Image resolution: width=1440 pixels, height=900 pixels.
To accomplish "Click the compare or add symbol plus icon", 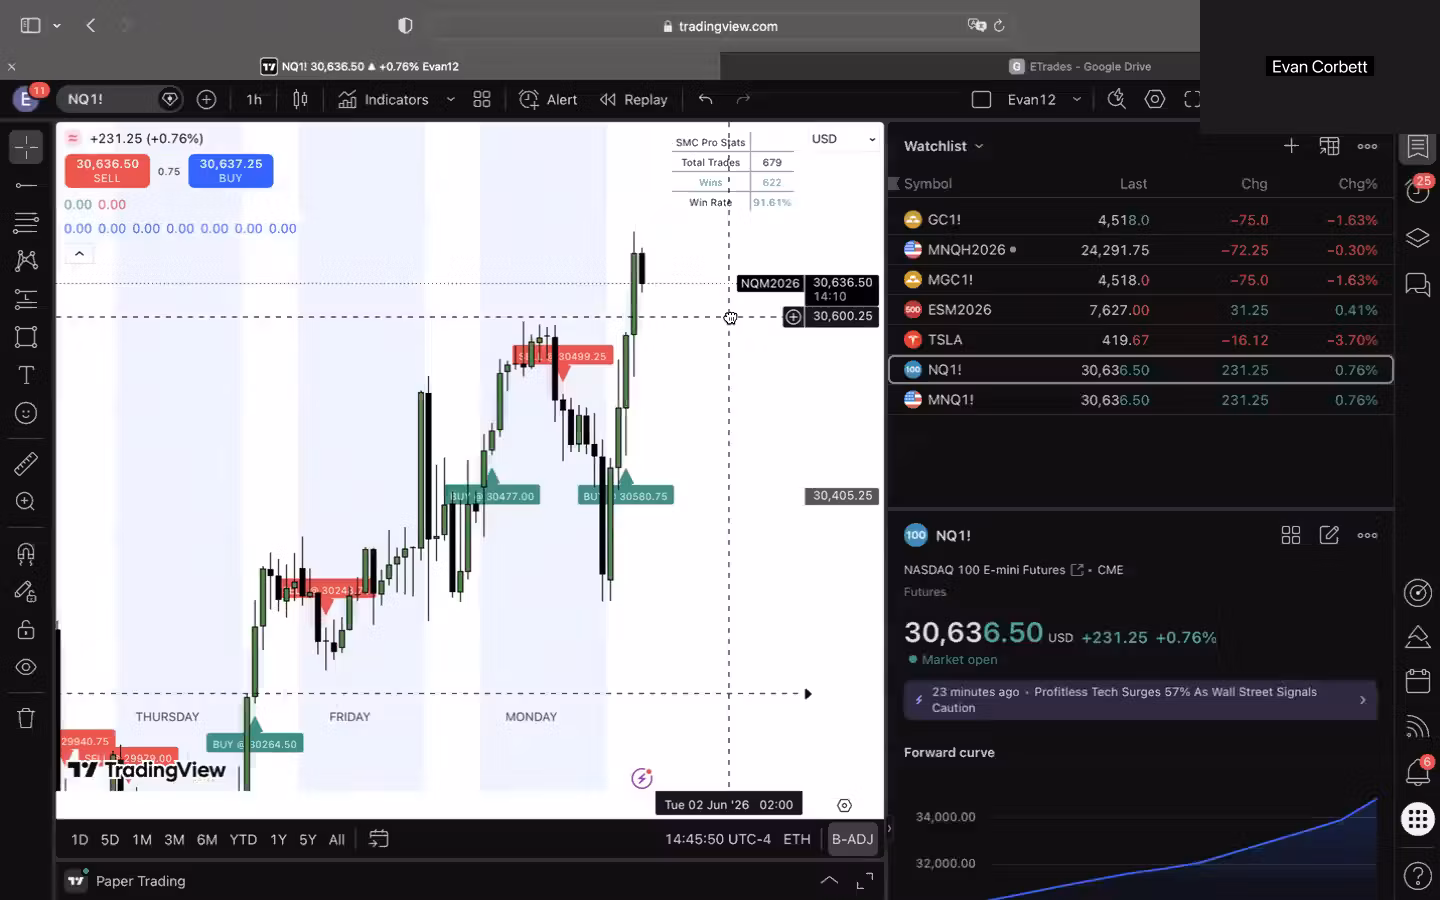I will coord(206,99).
